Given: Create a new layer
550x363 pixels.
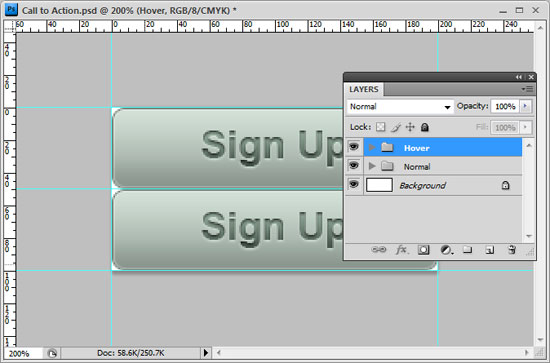Looking at the screenshot, I should pyautogui.click(x=490, y=250).
